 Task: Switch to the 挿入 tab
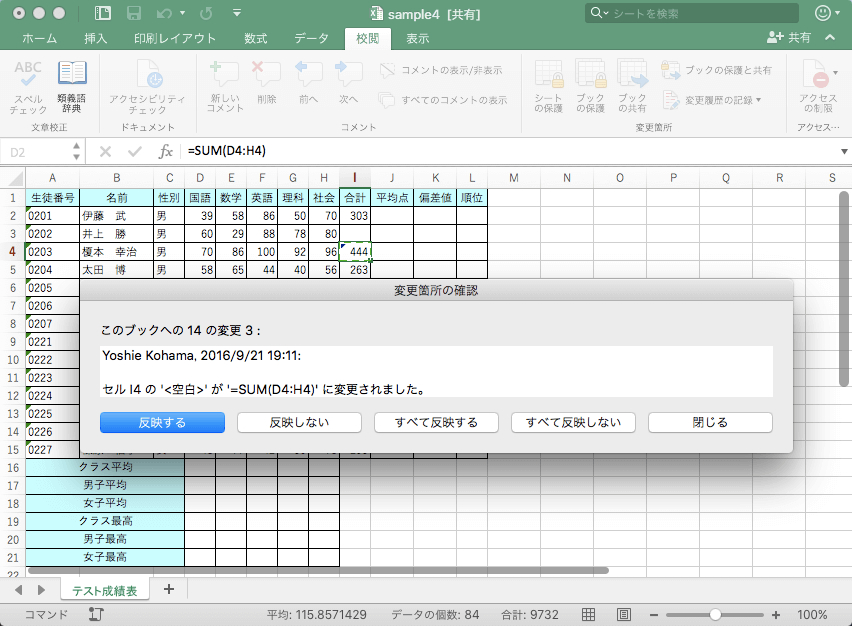click(x=96, y=38)
